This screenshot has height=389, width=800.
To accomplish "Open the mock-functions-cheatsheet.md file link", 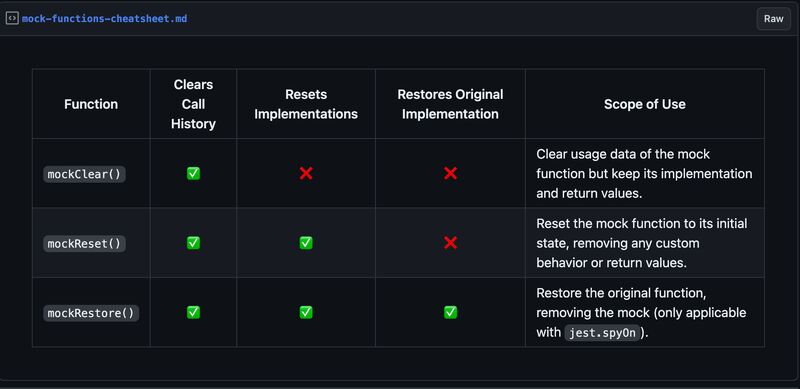I will (x=104, y=19).
